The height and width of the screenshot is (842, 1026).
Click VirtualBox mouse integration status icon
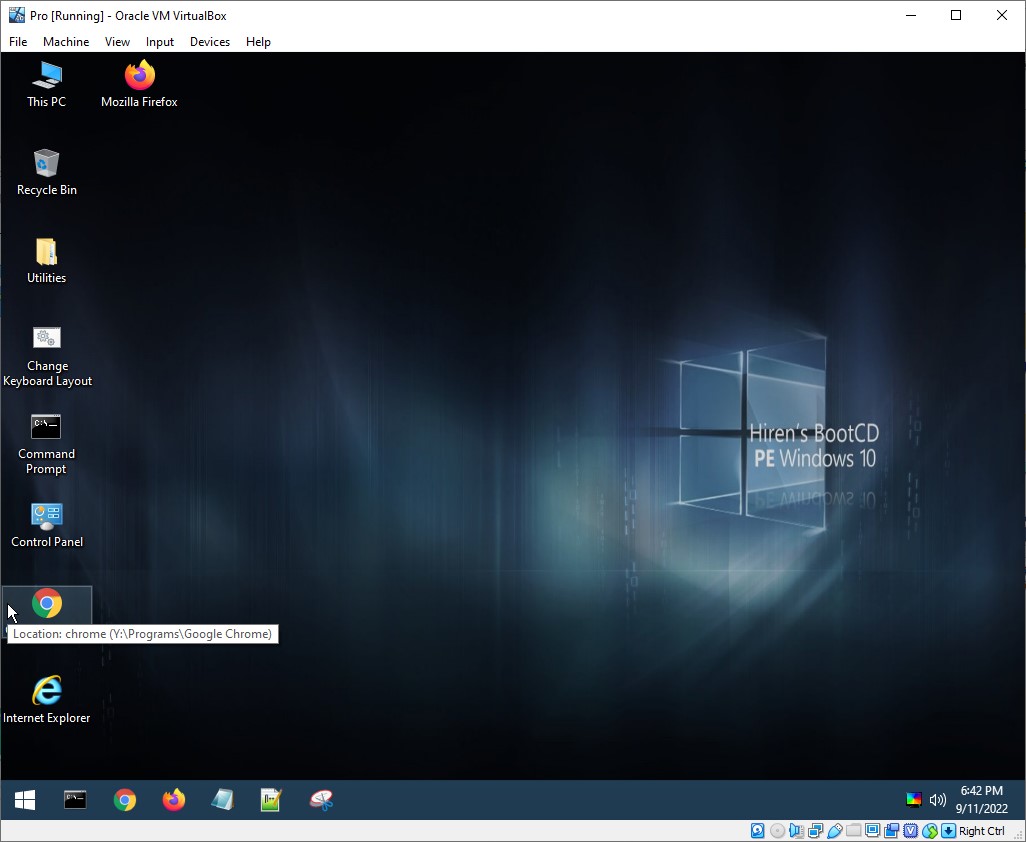tap(930, 831)
